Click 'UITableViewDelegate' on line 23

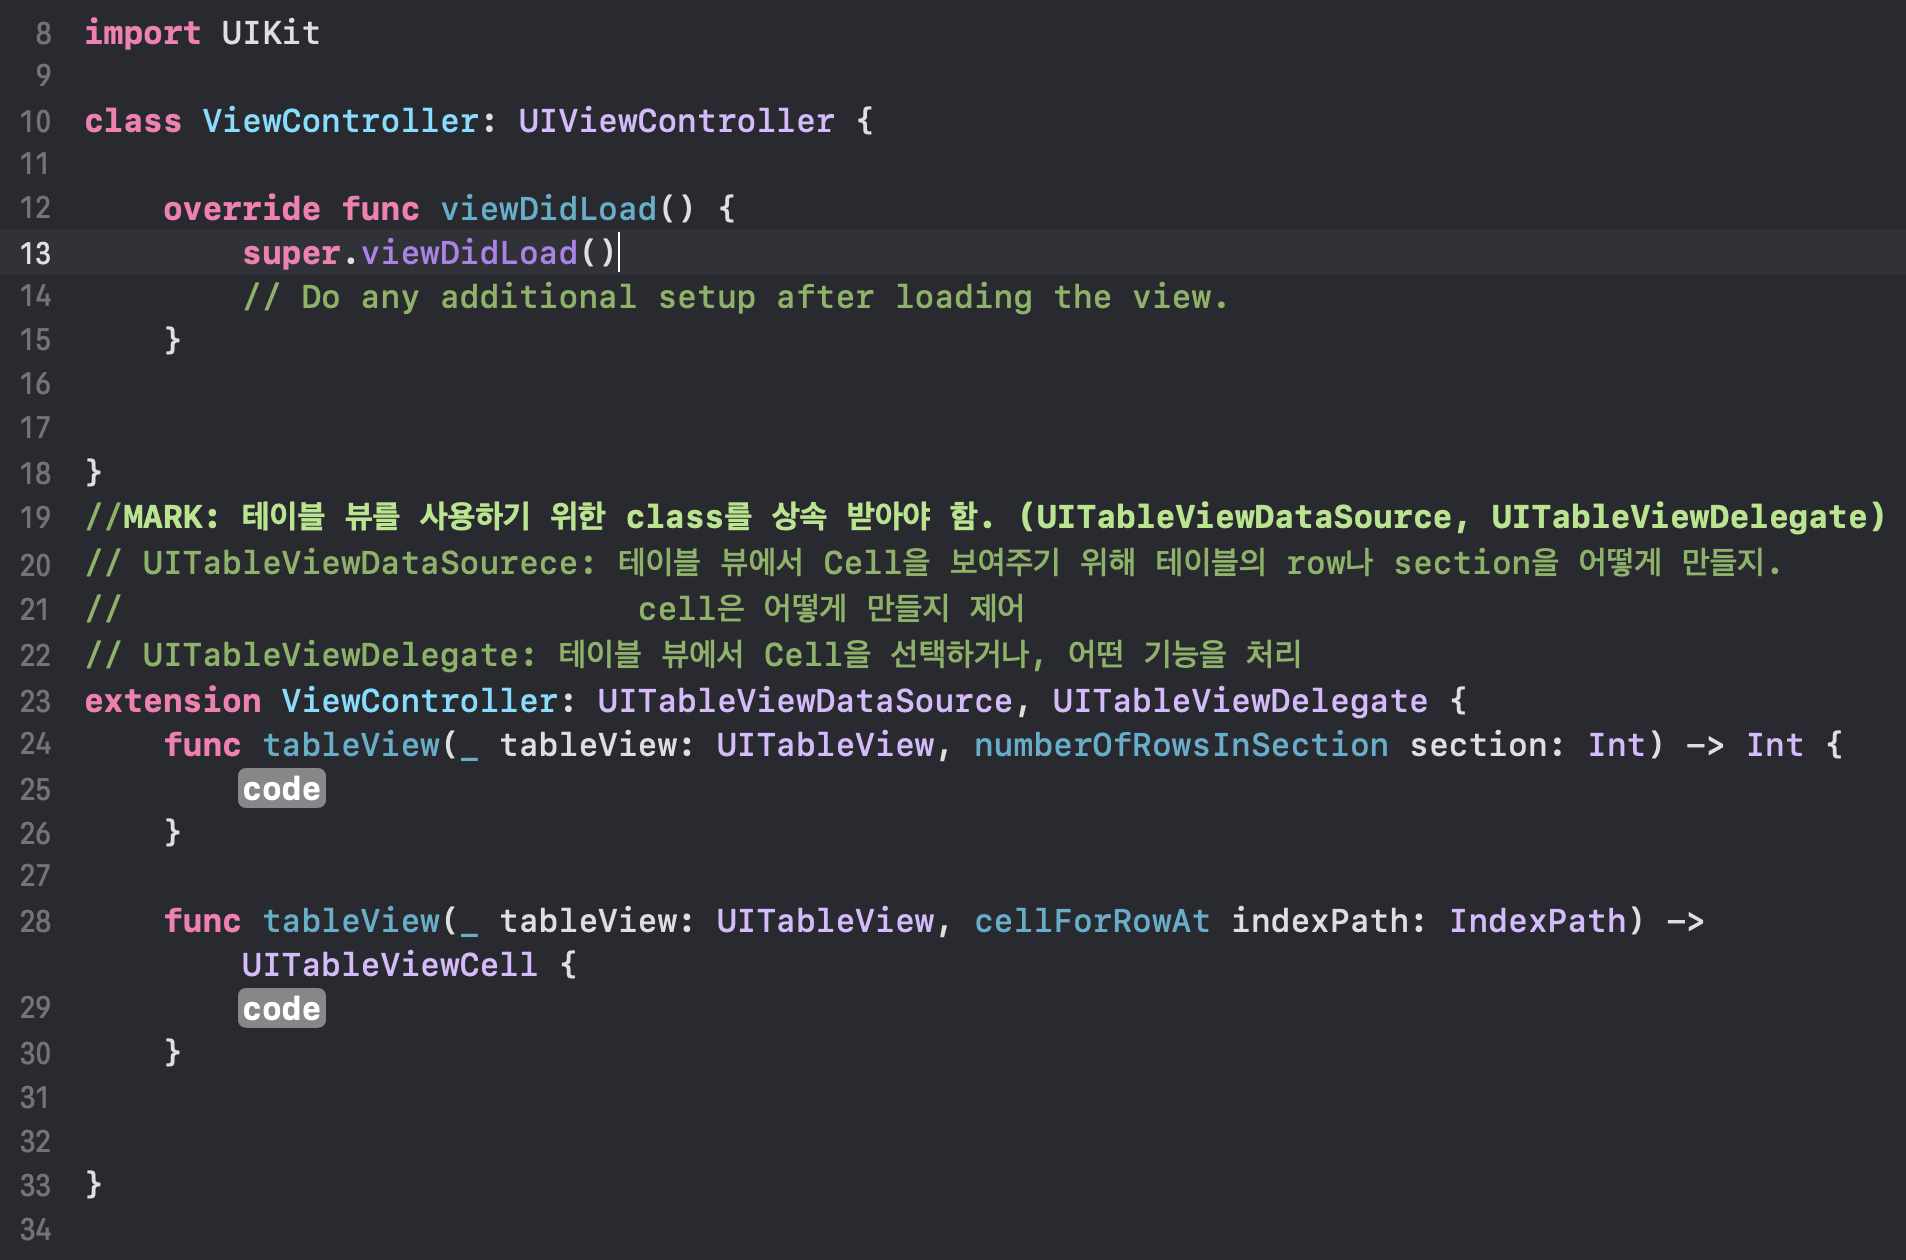tap(1240, 701)
